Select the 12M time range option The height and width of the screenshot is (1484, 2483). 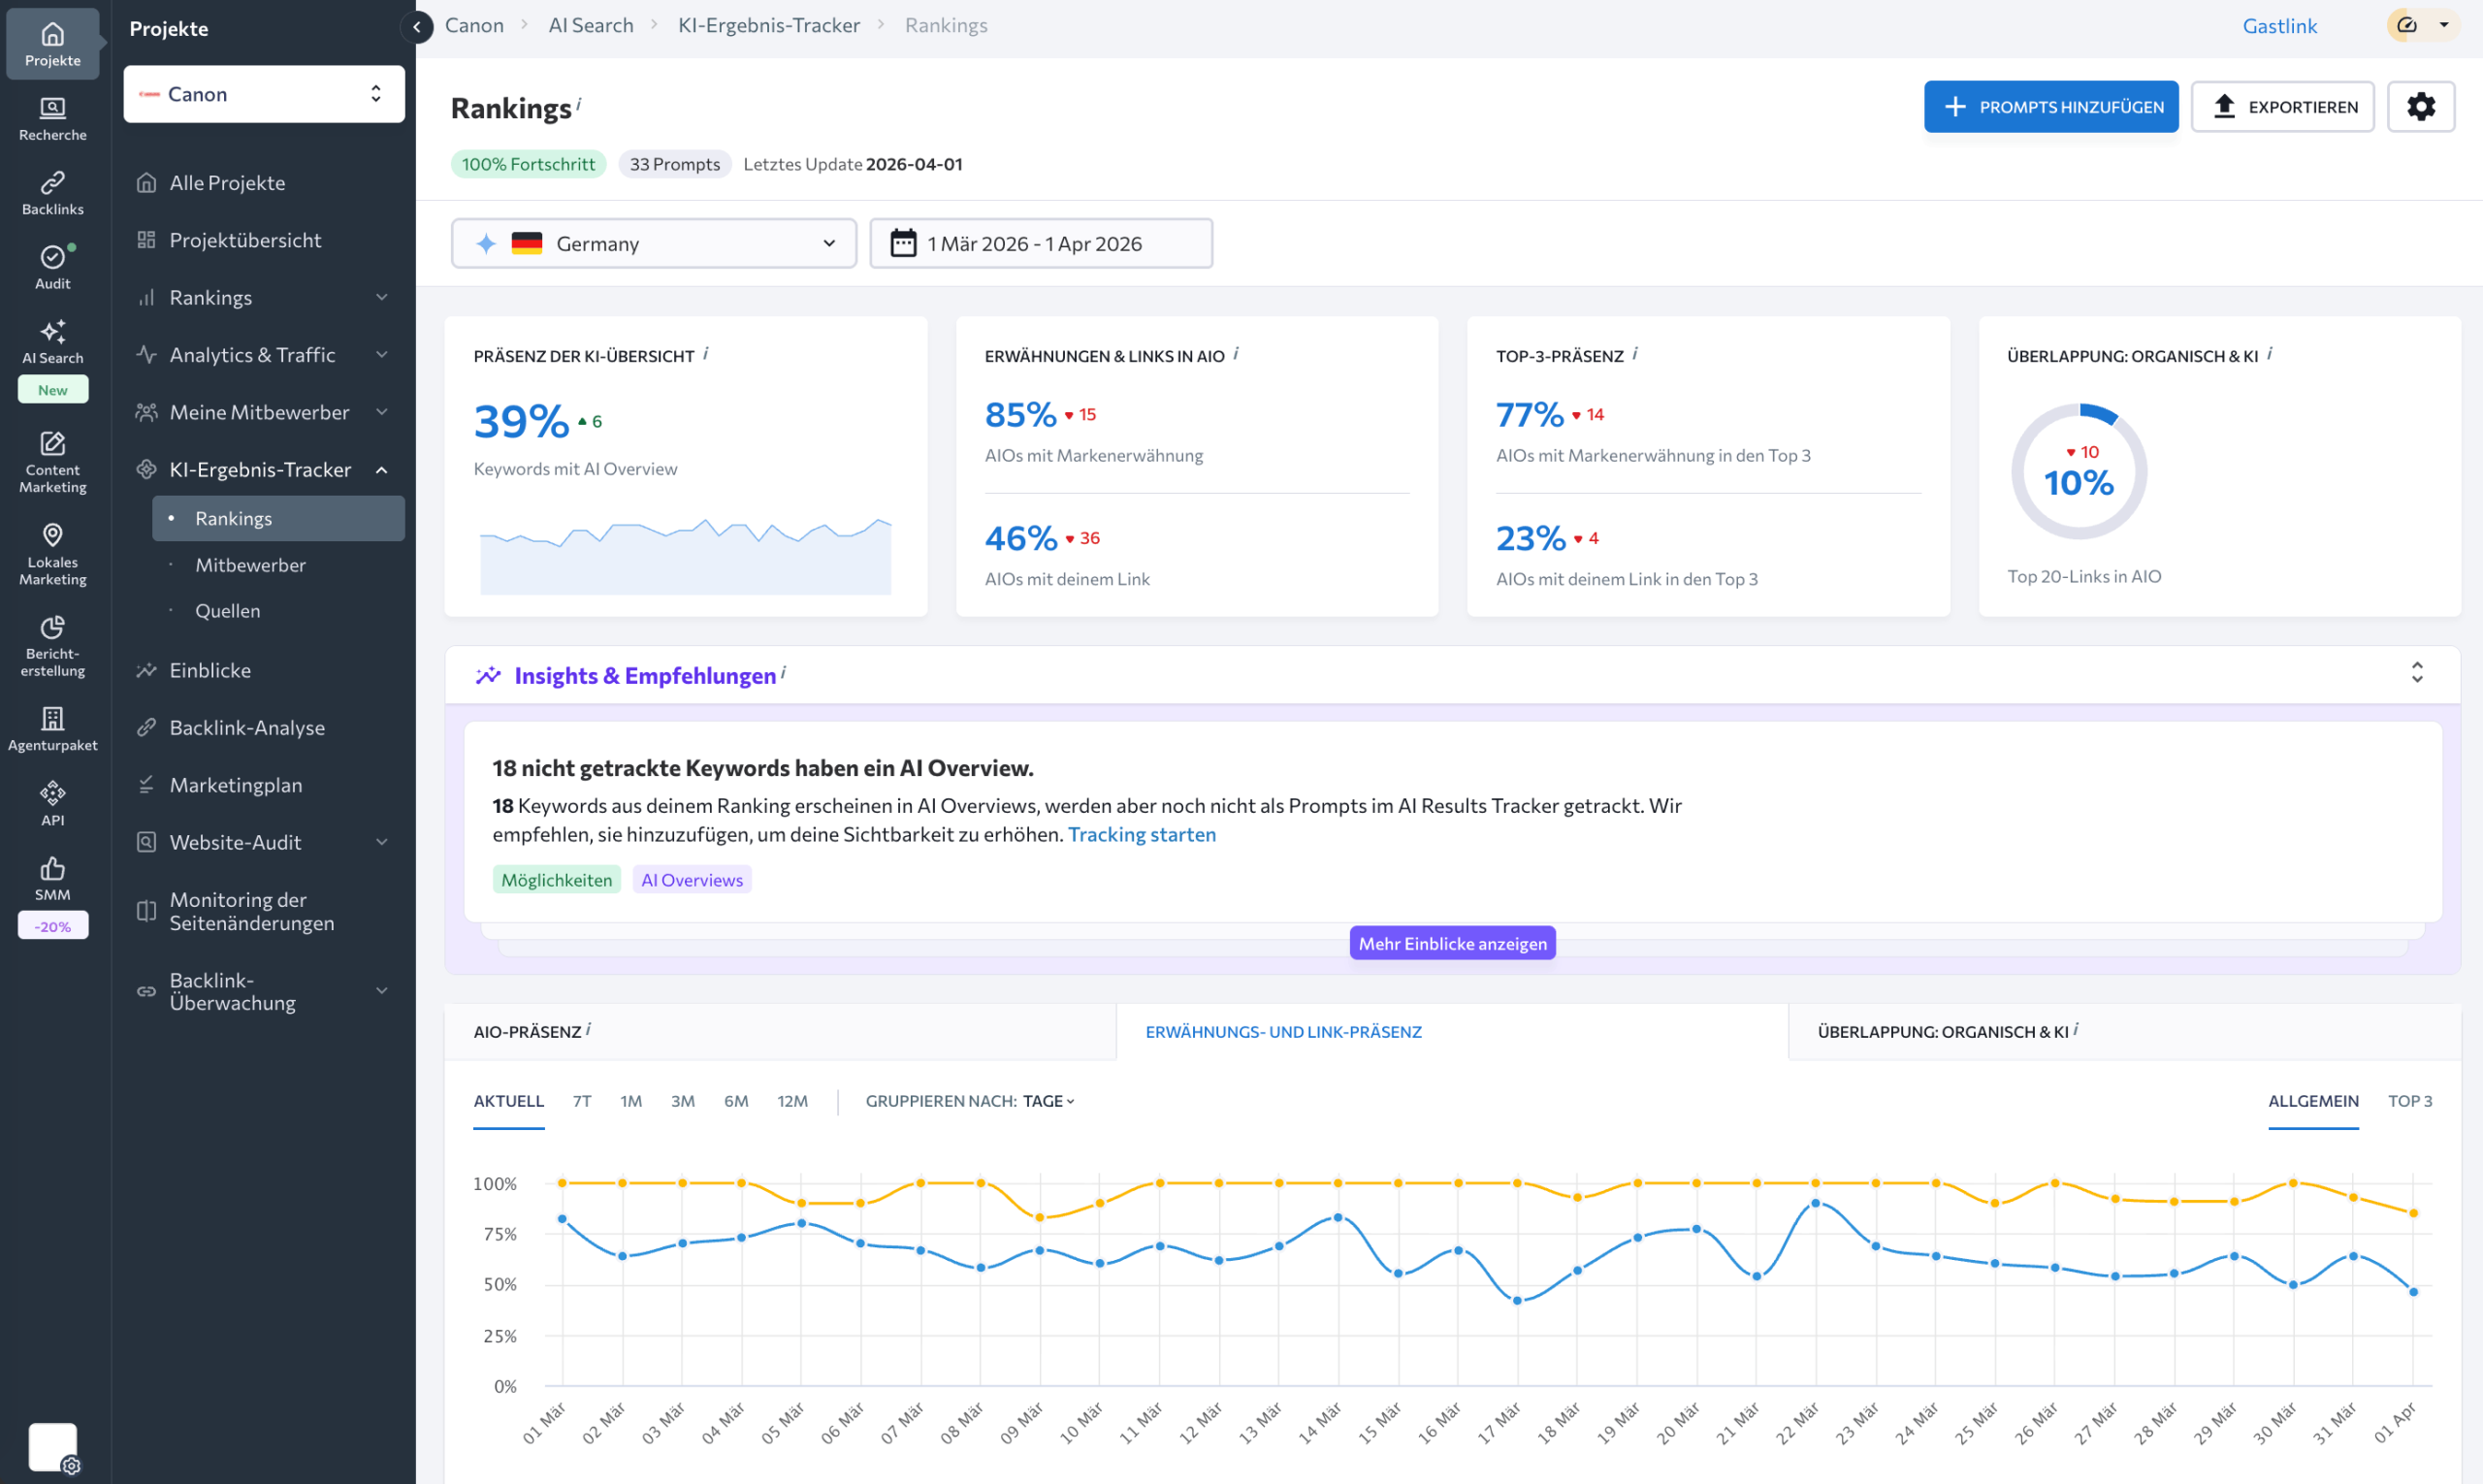792,1101
